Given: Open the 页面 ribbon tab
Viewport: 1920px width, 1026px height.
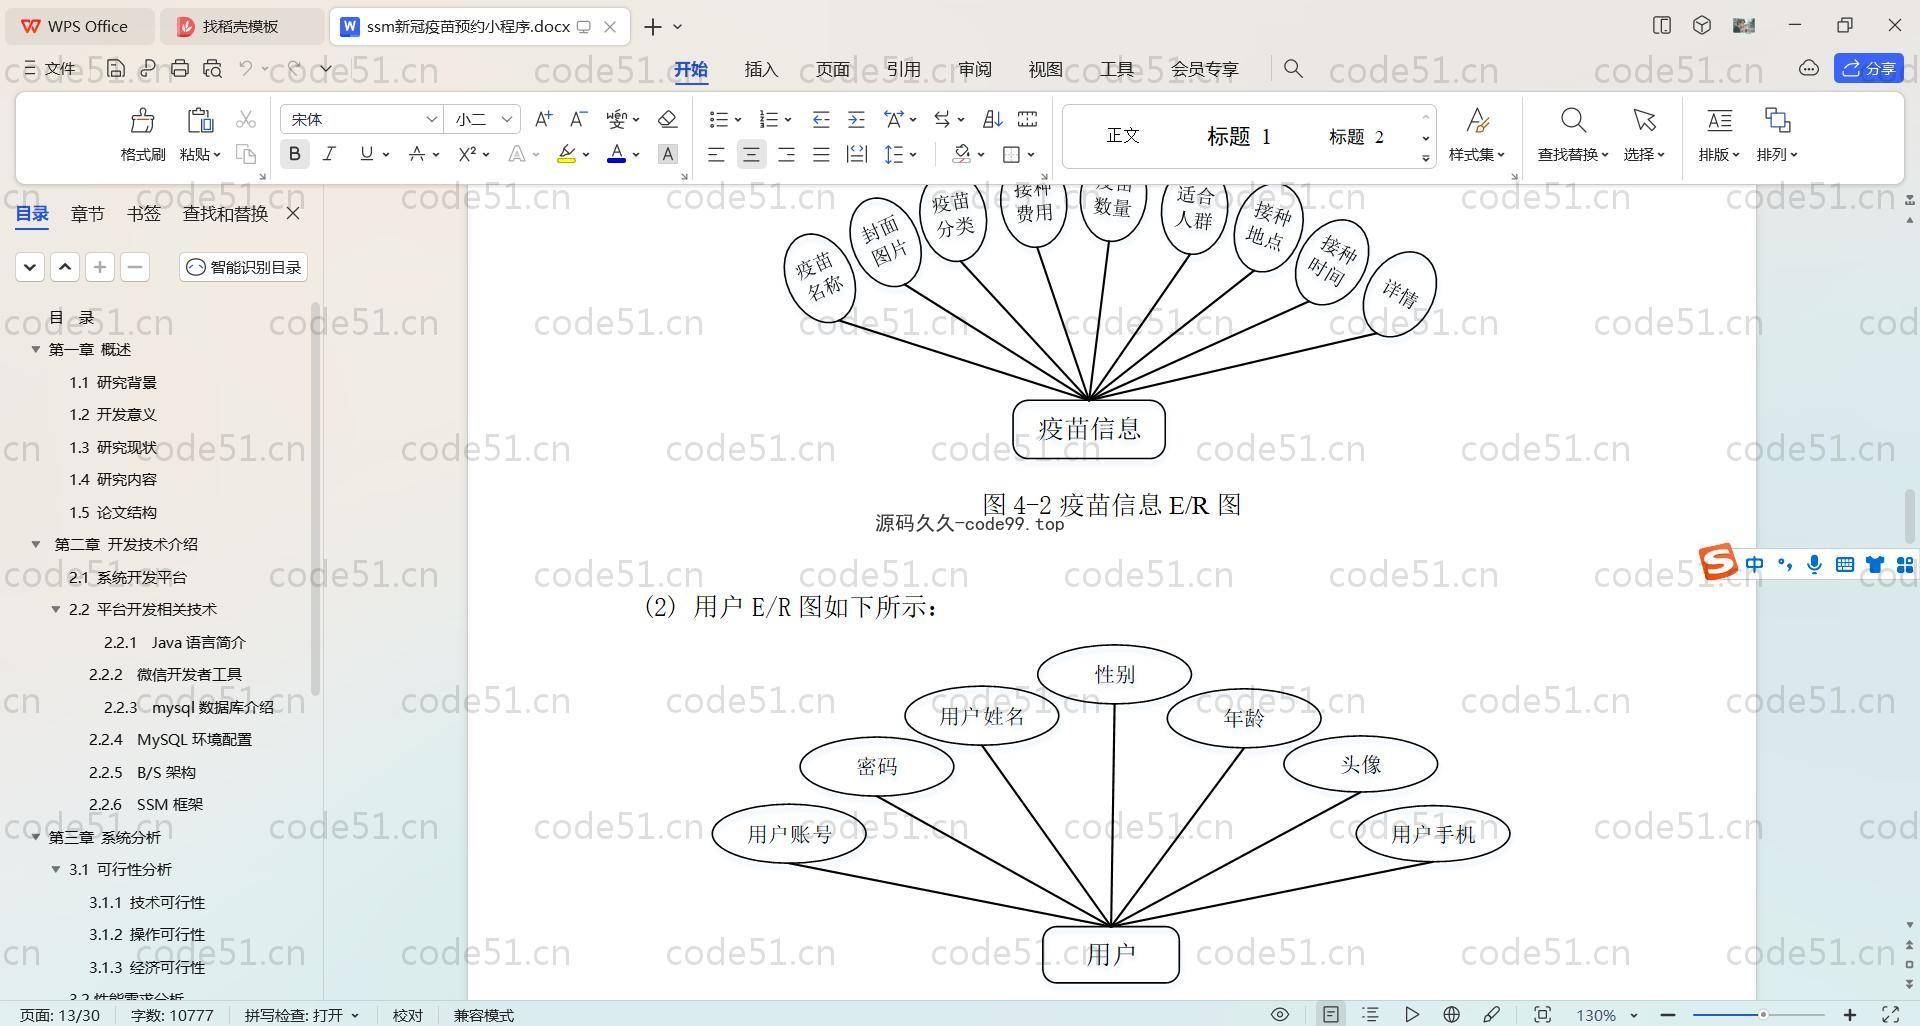Looking at the screenshot, I should pyautogui.click(x=832, y=69).
